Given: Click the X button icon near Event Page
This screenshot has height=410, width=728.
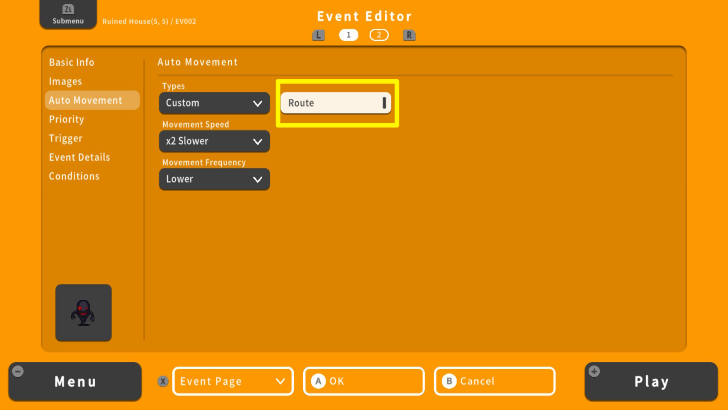Looking at the screenshot, I should click(162, 382).
